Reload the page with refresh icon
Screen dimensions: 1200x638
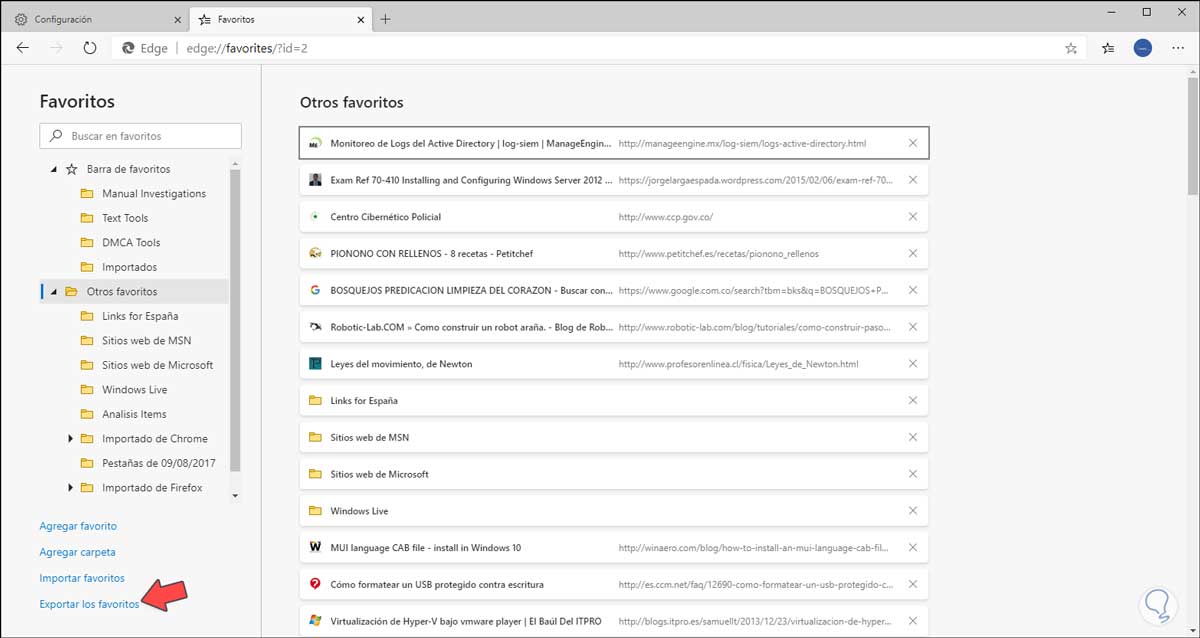click(90, 47)
